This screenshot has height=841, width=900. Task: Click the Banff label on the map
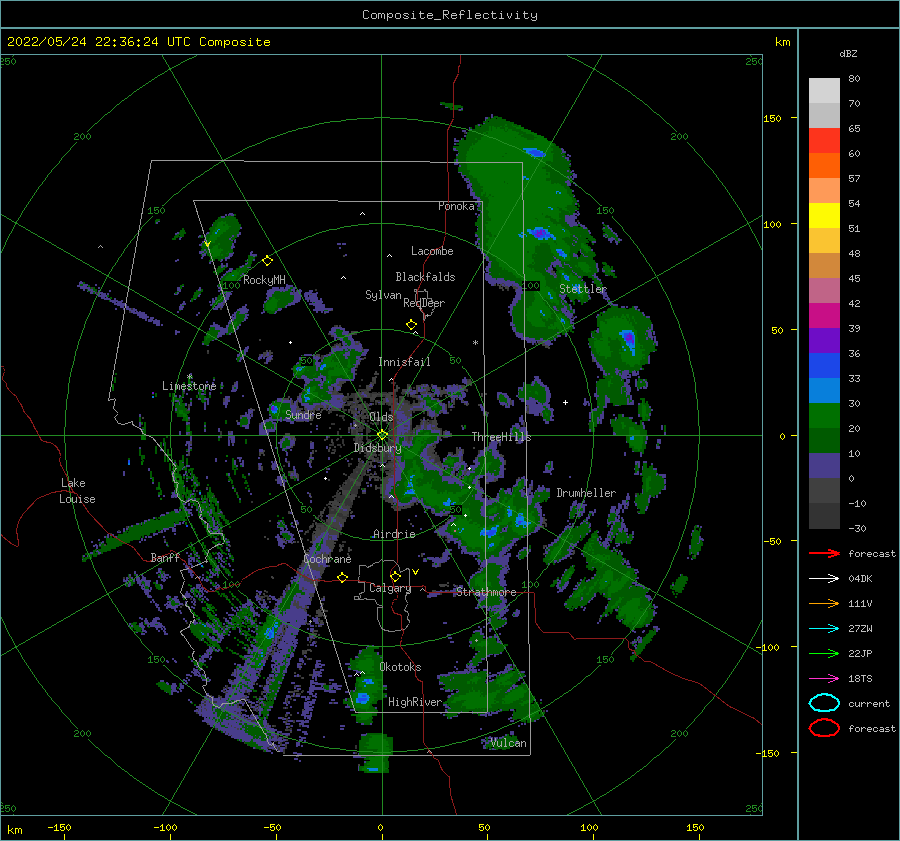pos(165,557)
